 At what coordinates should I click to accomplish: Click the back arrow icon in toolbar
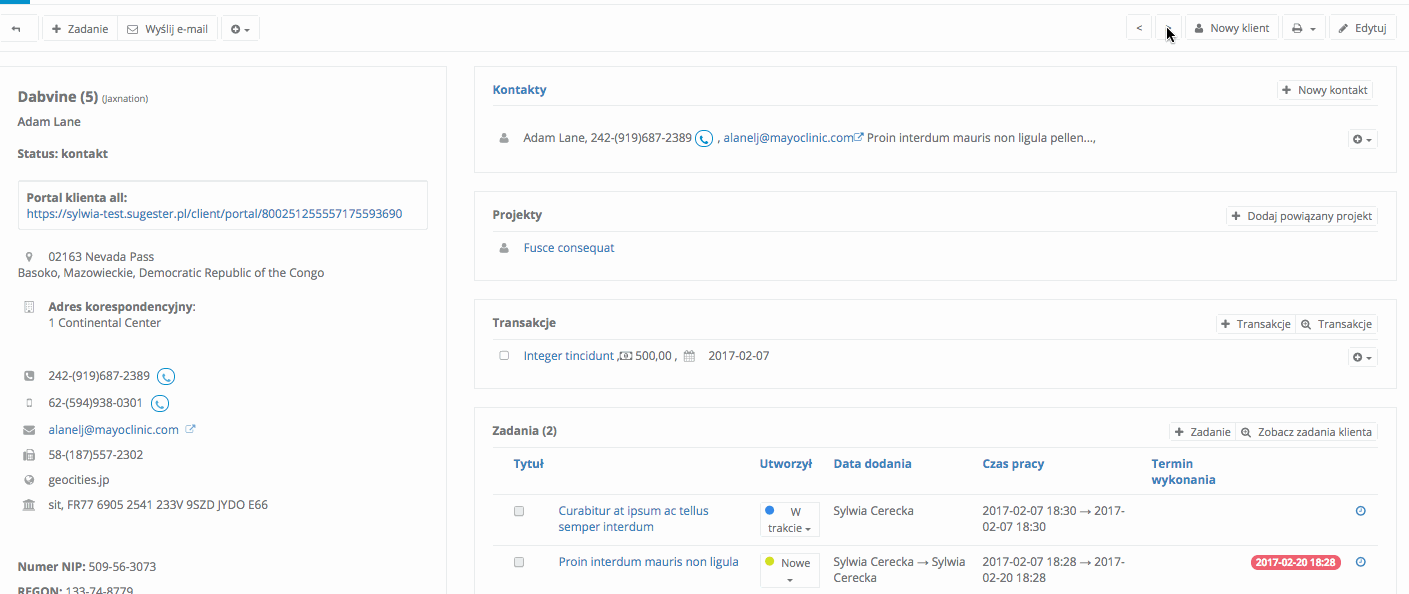[x=17, y=29]
